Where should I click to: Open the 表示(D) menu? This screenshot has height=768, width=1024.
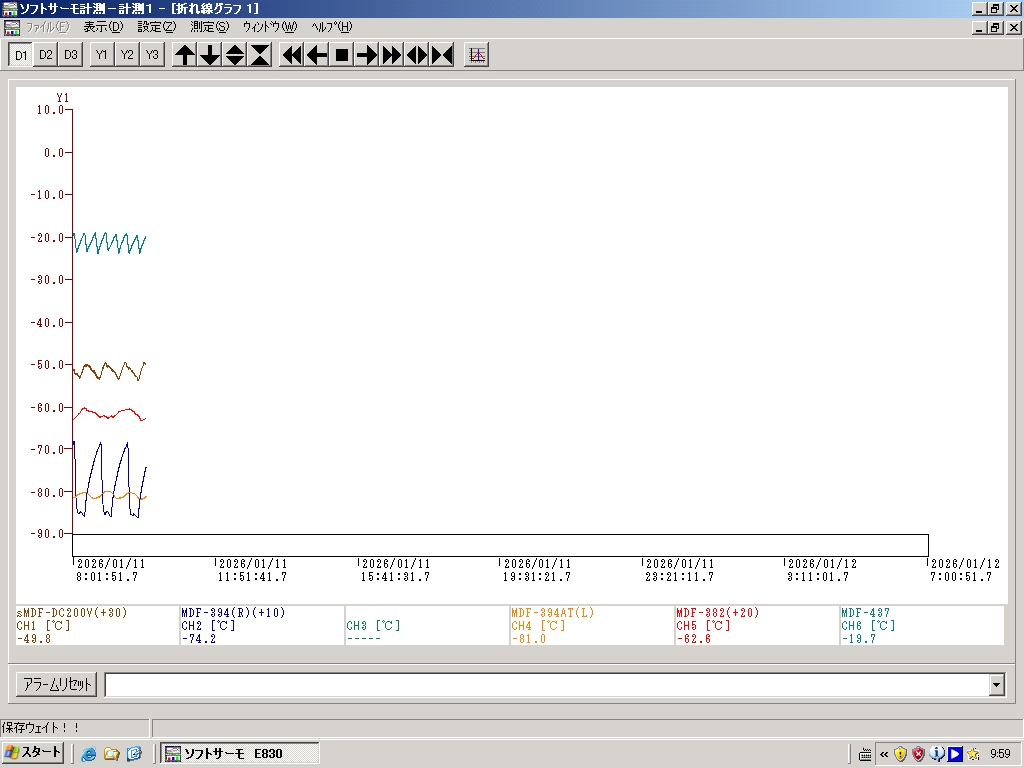[x=103, y=27]
